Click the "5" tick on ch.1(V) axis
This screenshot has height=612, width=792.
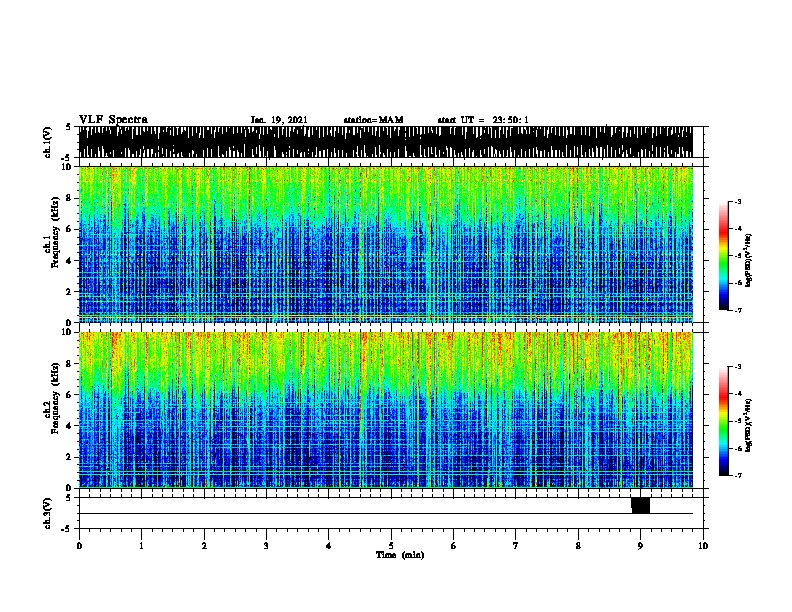point(68,127)
